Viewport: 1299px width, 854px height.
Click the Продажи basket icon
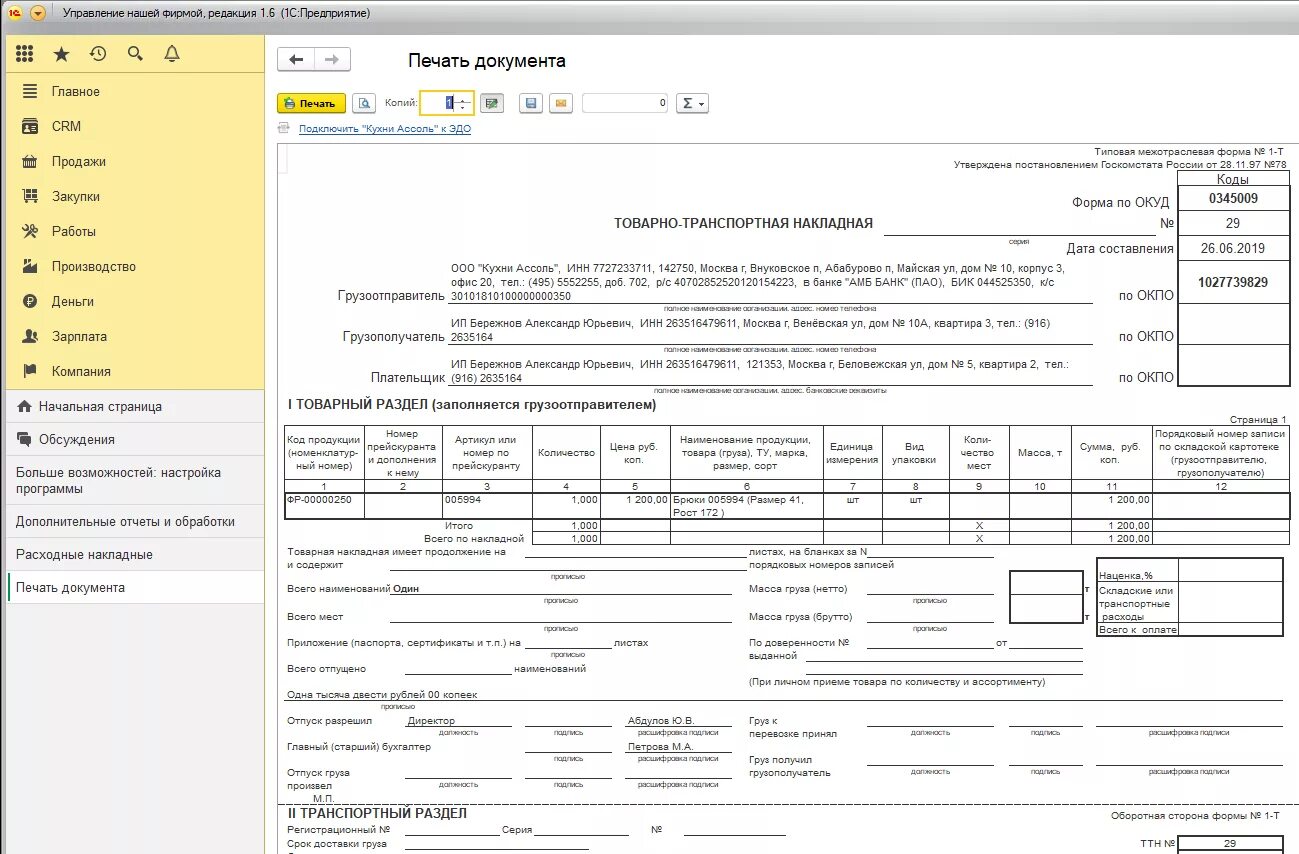click(x=30, y=161)
